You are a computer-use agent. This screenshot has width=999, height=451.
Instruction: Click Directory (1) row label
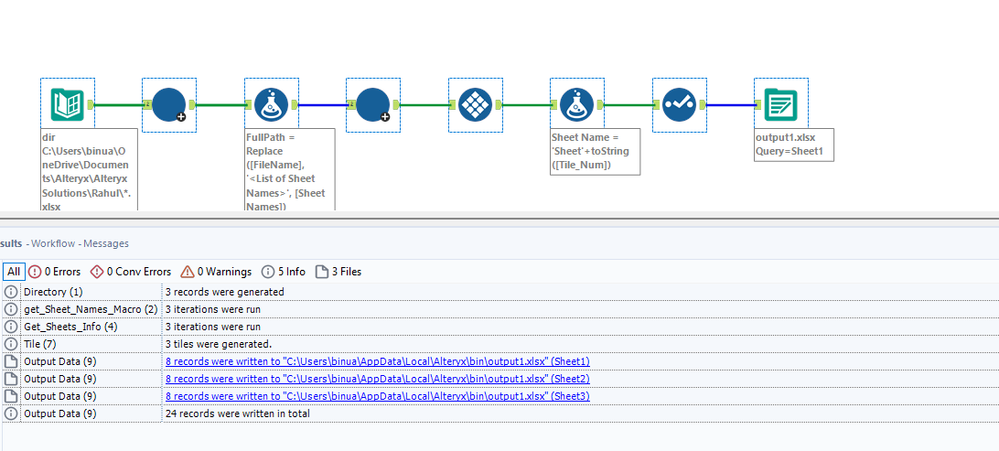[54, 292]
